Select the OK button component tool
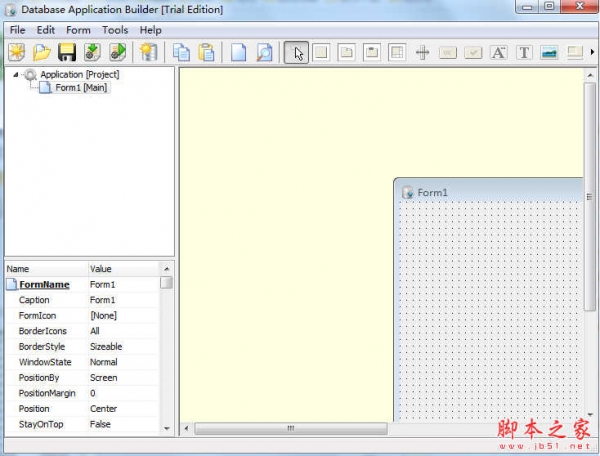 (x=448, y=52)
